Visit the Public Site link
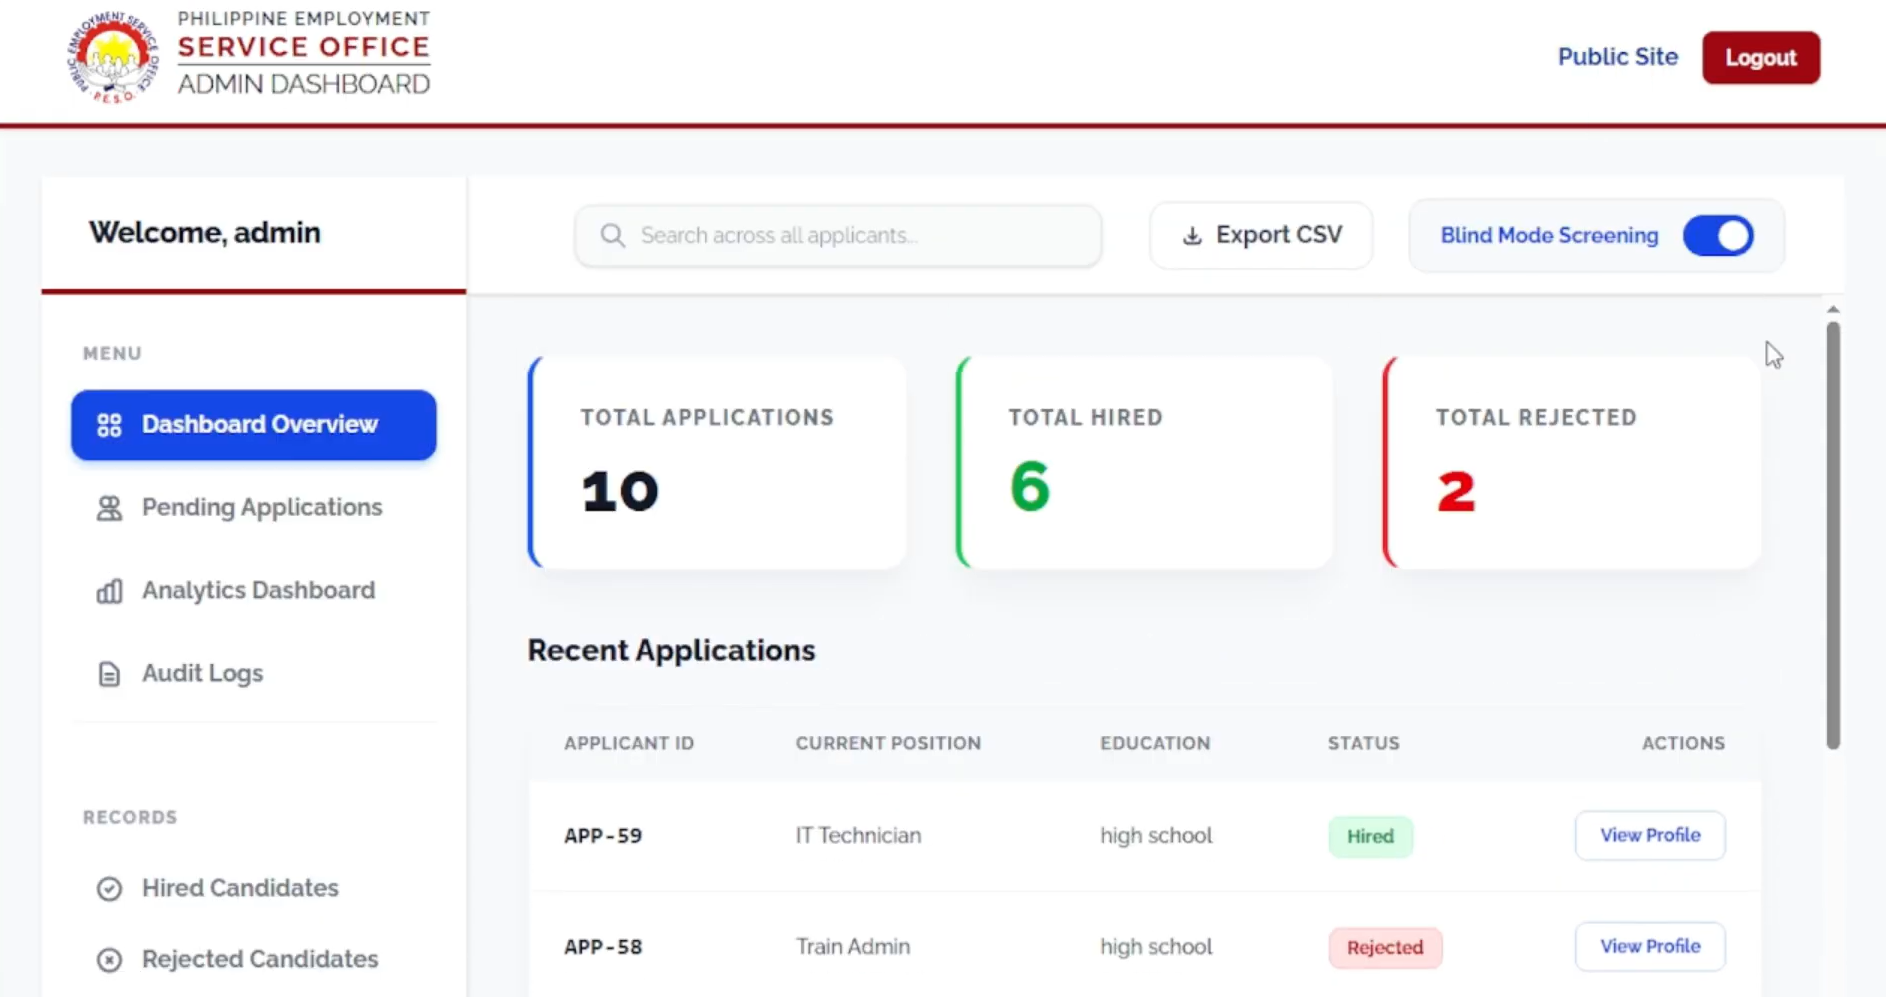This screenshot has width=1886, height=997. click(1618, 57)
